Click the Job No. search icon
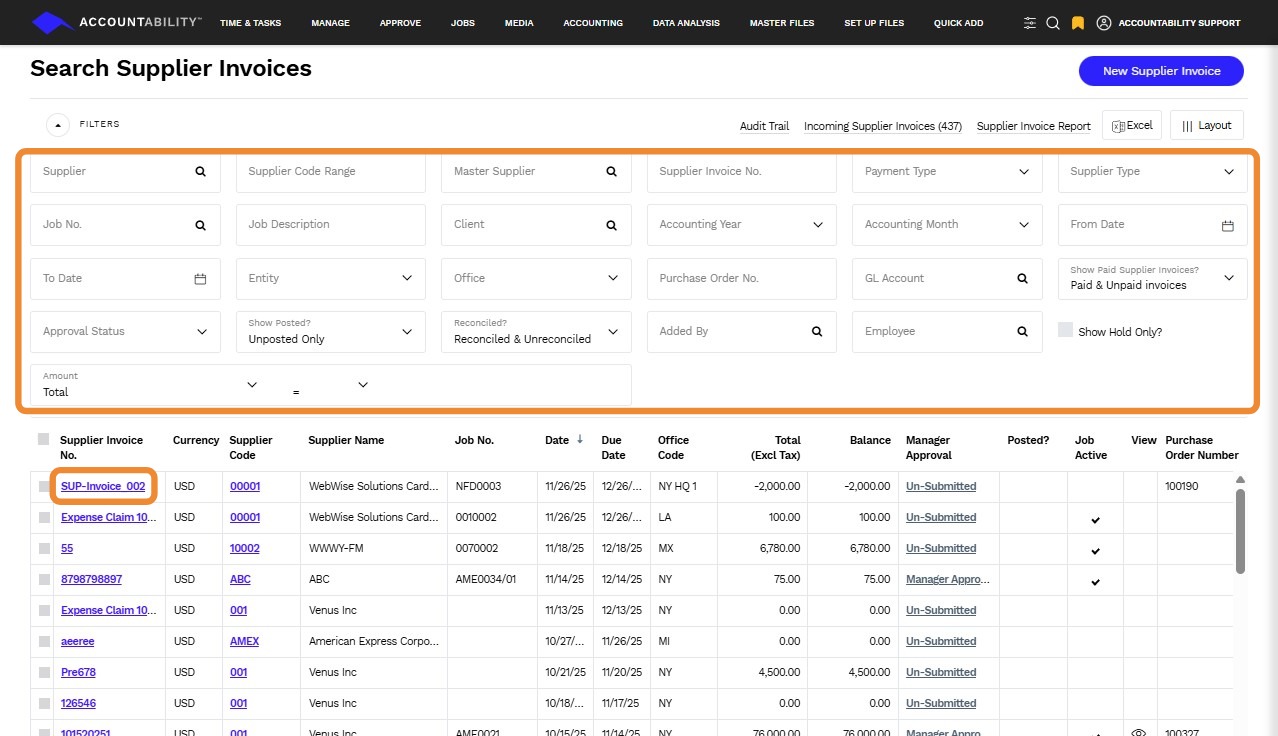This screenshot has height=736, width=1278. tap(201, 225)
